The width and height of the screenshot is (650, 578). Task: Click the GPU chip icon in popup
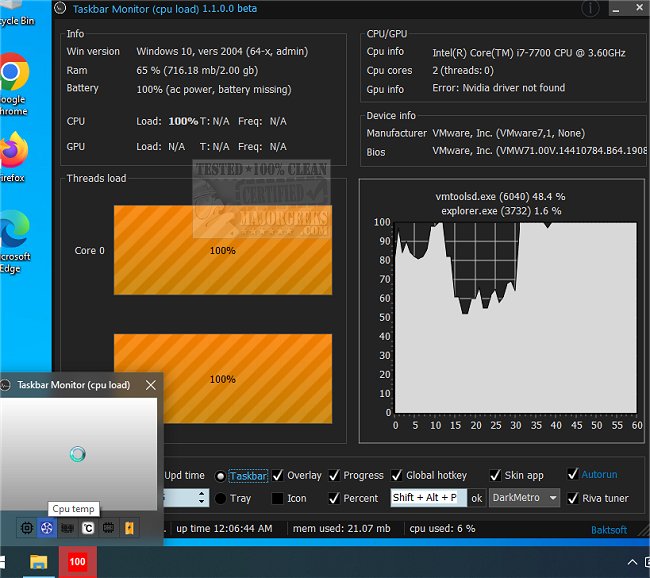pos(108,527)
